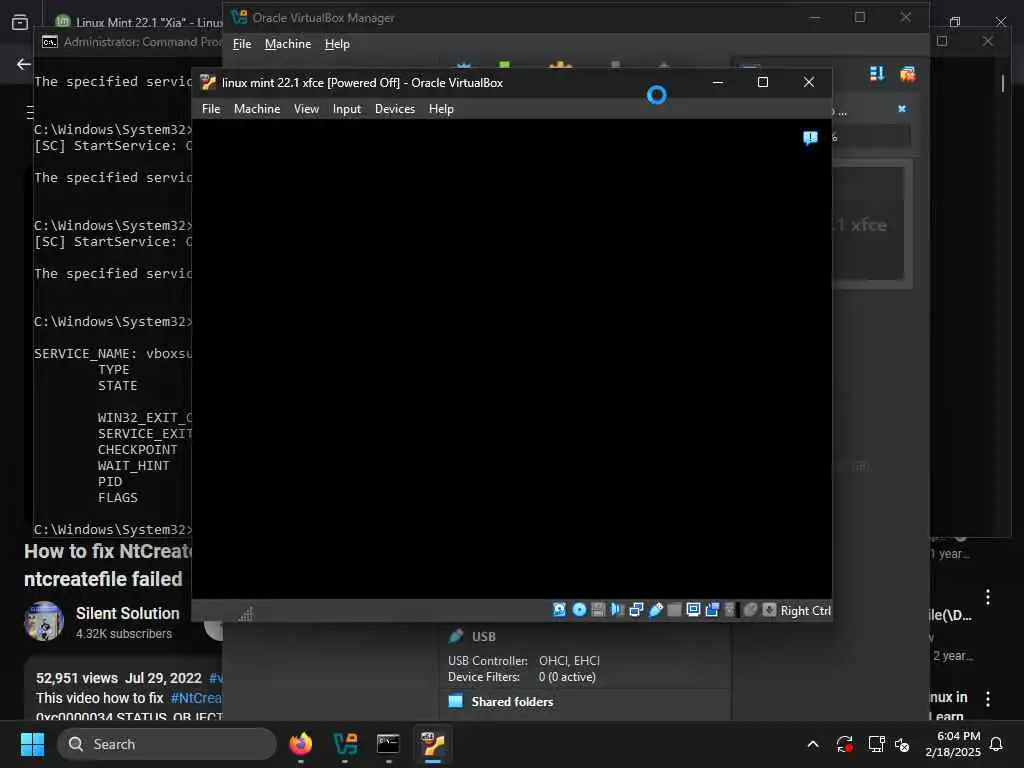Open Devices menu in VM window
Screen dimensions: 1024x768
pos(394,109)
